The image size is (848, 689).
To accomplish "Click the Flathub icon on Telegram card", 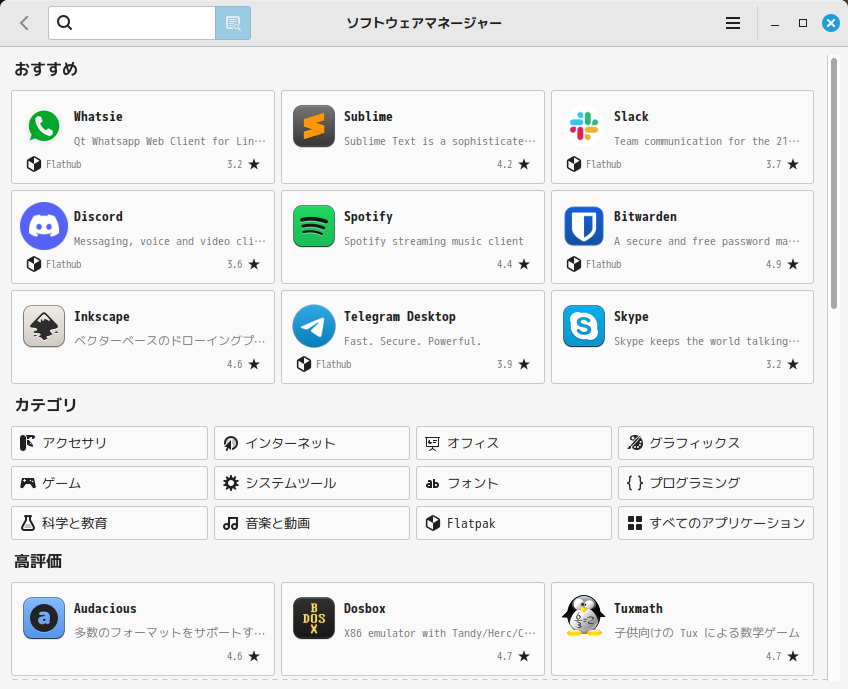I will pyautogui.click(x=304, y=364).
